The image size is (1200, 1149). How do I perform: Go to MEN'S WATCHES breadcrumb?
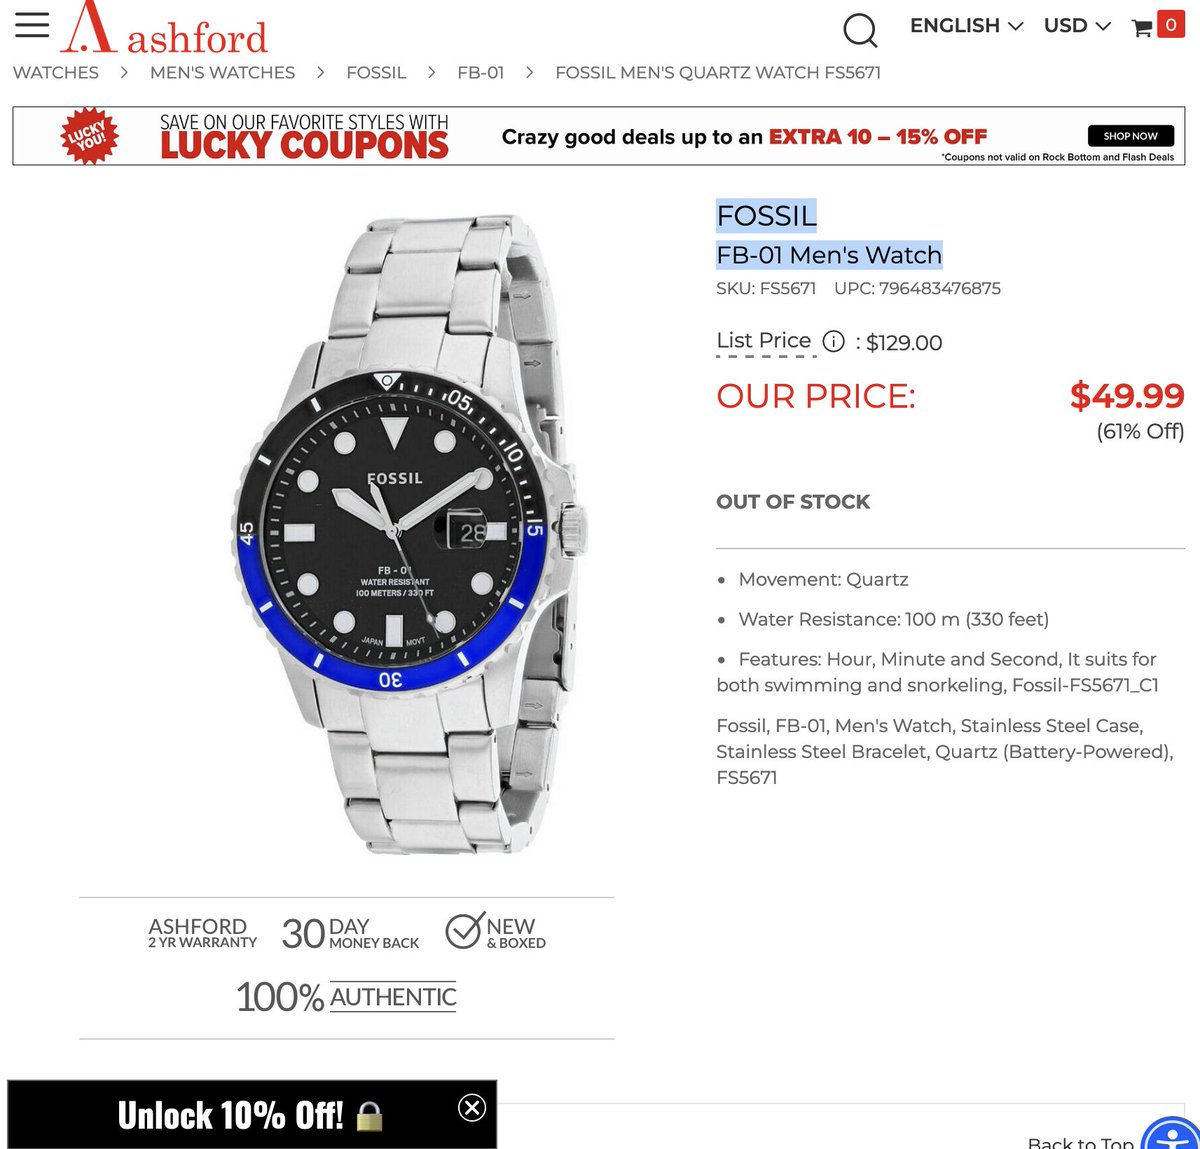point(222,73)
